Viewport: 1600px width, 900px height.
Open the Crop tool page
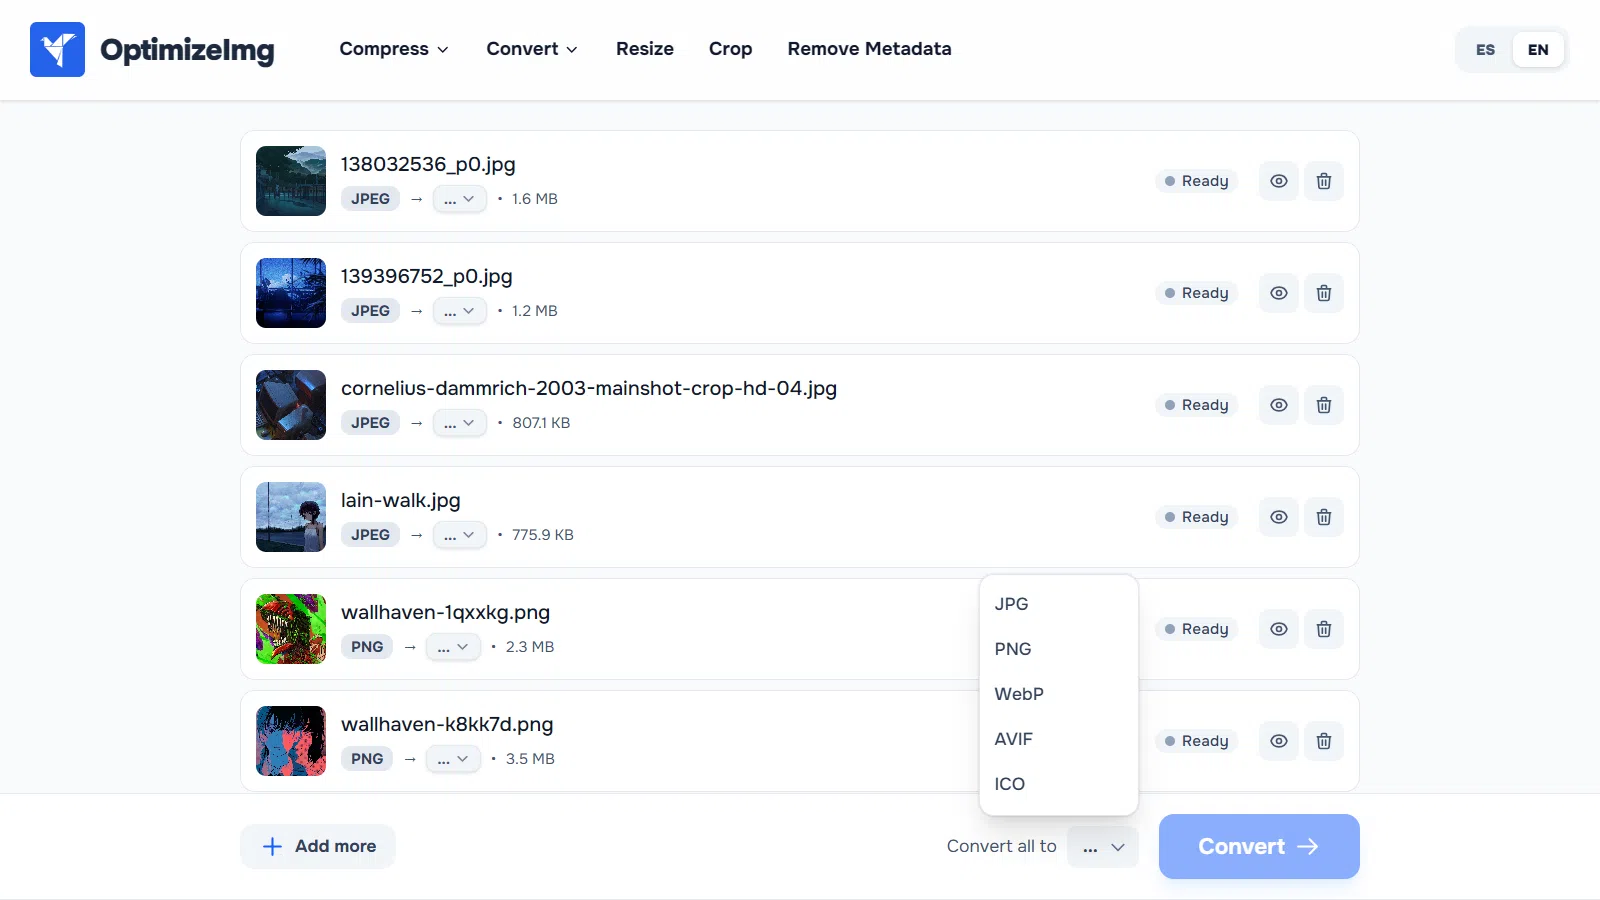coord(730,49)
